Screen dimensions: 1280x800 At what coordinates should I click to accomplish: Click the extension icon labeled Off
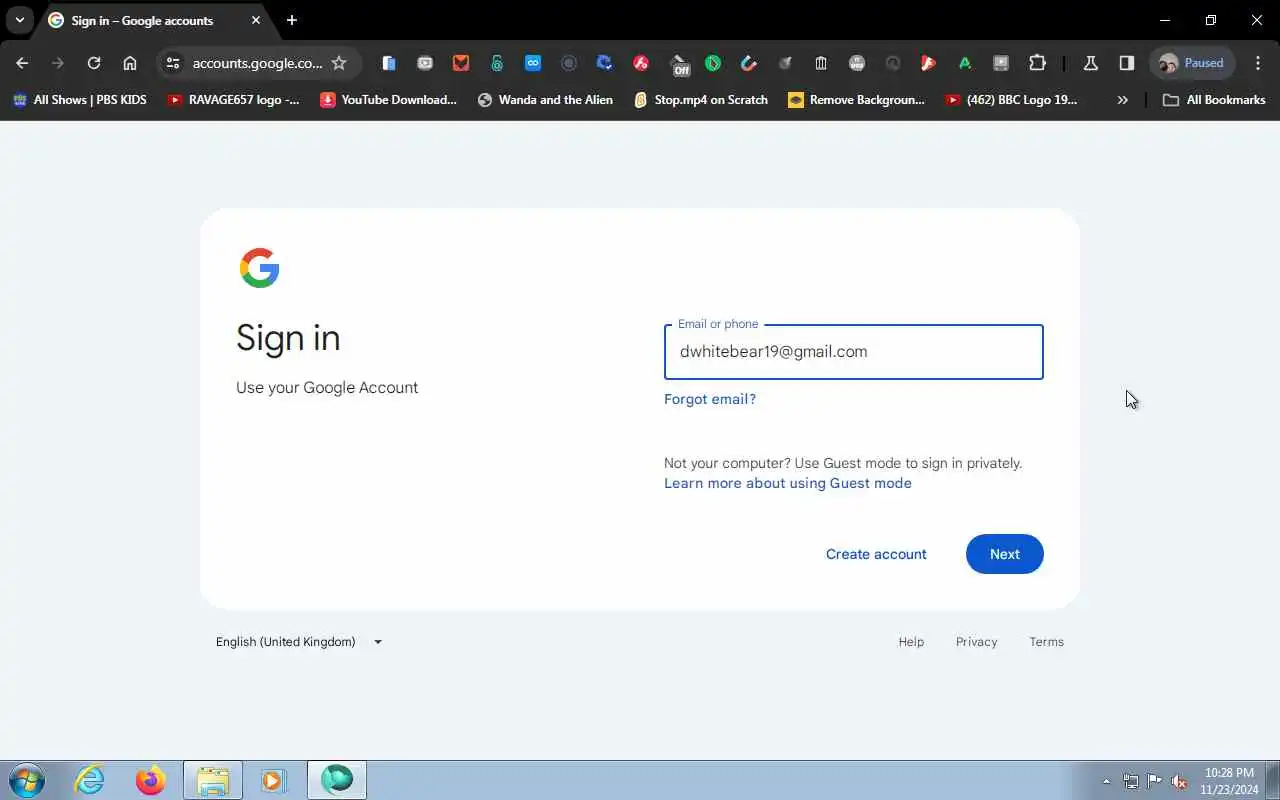(680, 64)
